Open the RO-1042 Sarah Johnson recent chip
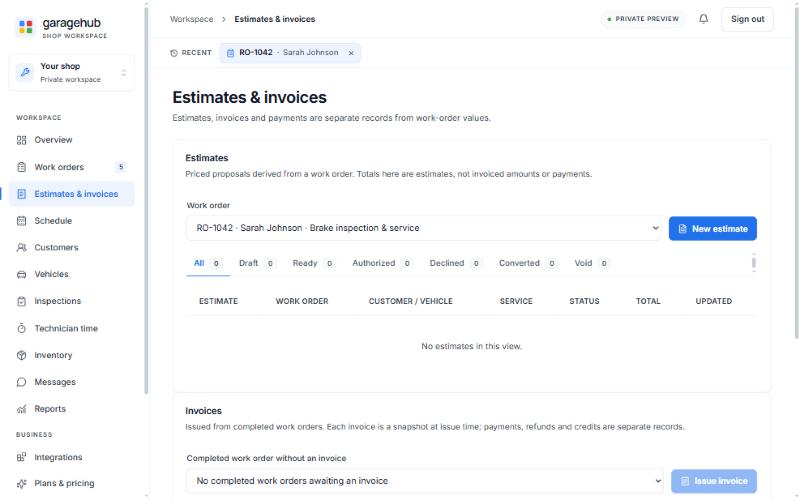Screen dimensions: 800x500 289,53
